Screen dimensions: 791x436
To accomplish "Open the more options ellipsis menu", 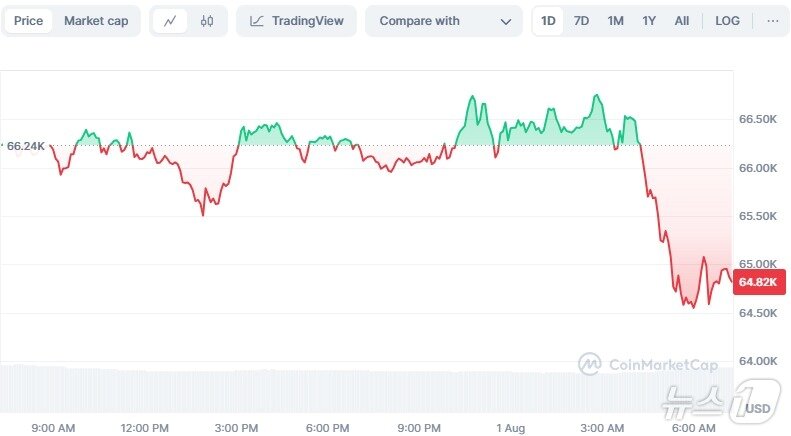I will coord(772,21).
